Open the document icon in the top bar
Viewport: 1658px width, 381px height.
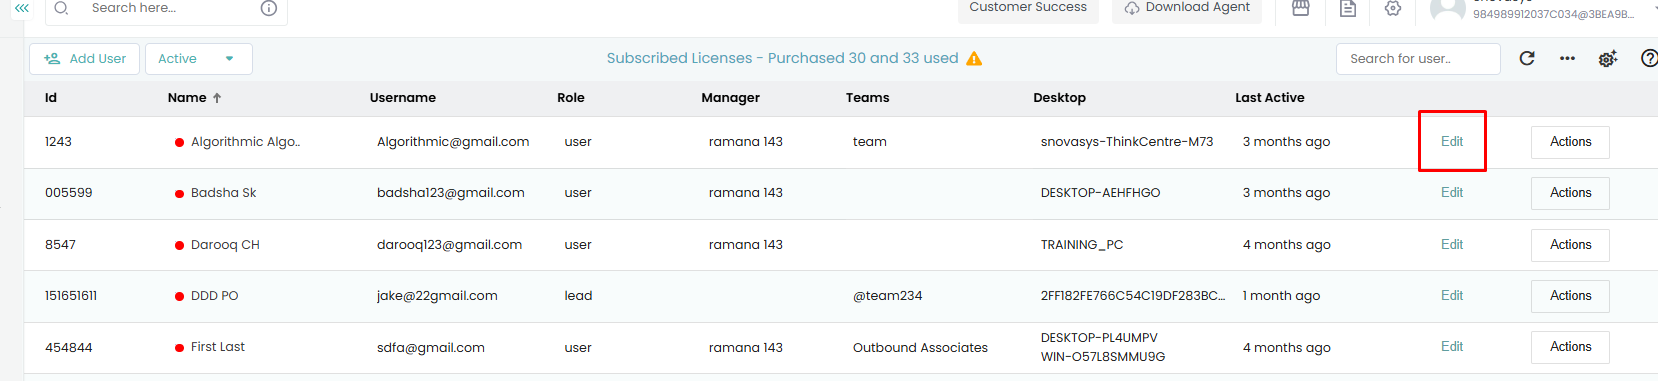coord(1348,8)
